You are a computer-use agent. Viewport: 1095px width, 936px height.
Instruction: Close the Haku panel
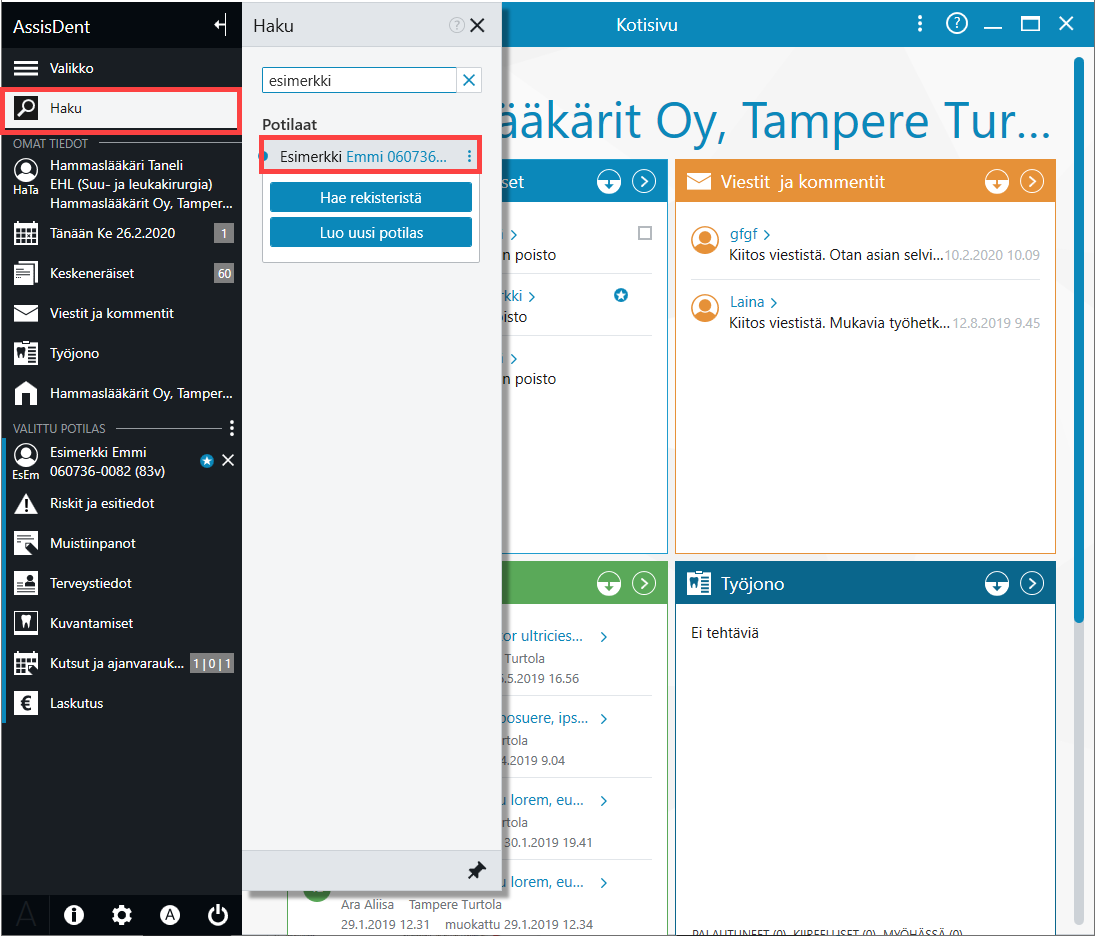(x=478, y=25)
